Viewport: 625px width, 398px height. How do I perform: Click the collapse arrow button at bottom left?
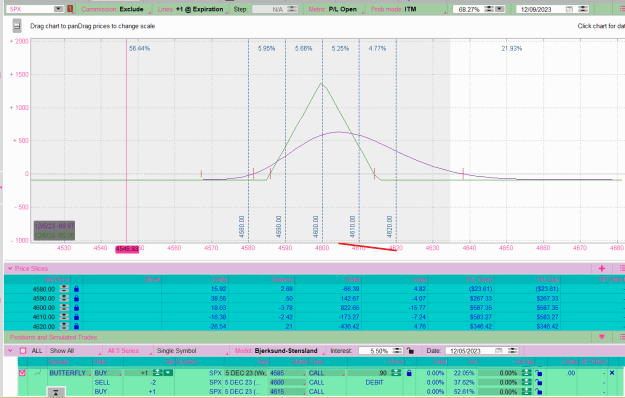[x=56, y=392]
